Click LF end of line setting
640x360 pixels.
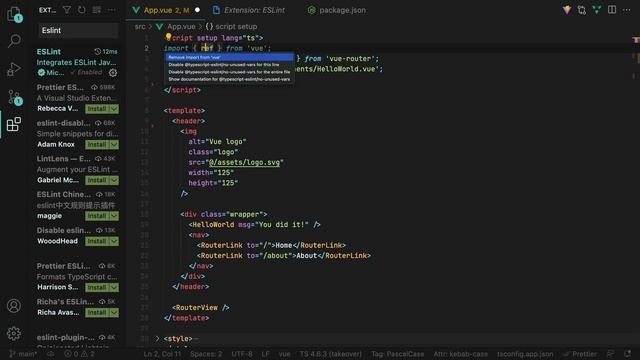pyautogui.click(x=266, y=354)
